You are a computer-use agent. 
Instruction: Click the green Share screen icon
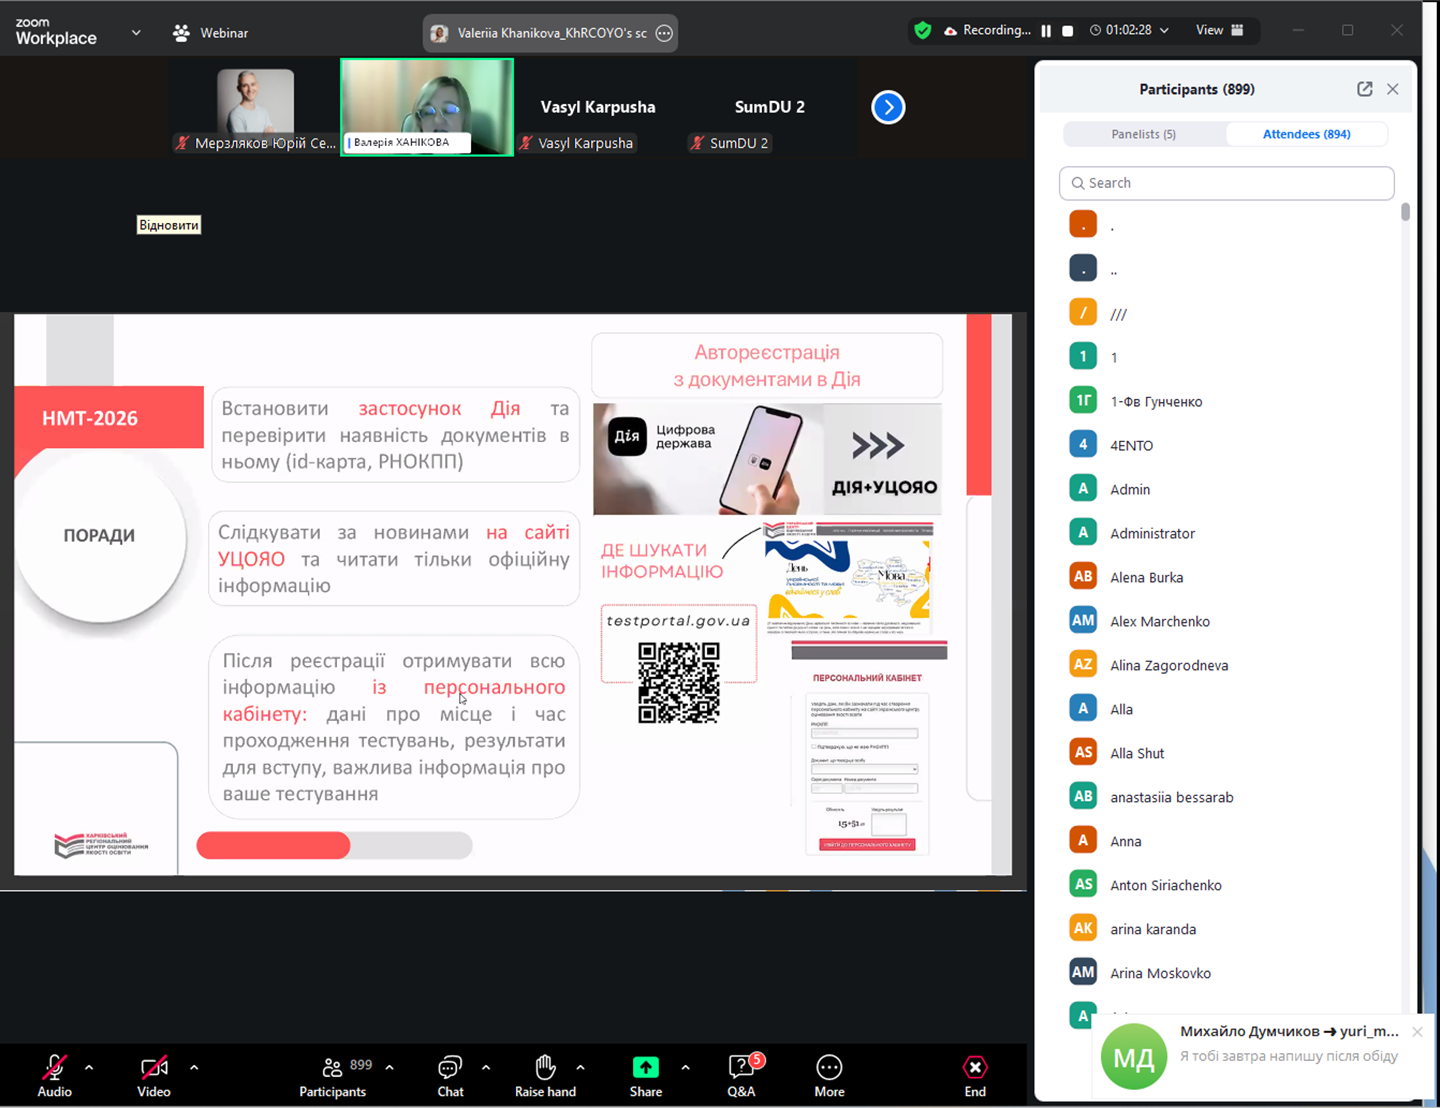pos(645,1068)
